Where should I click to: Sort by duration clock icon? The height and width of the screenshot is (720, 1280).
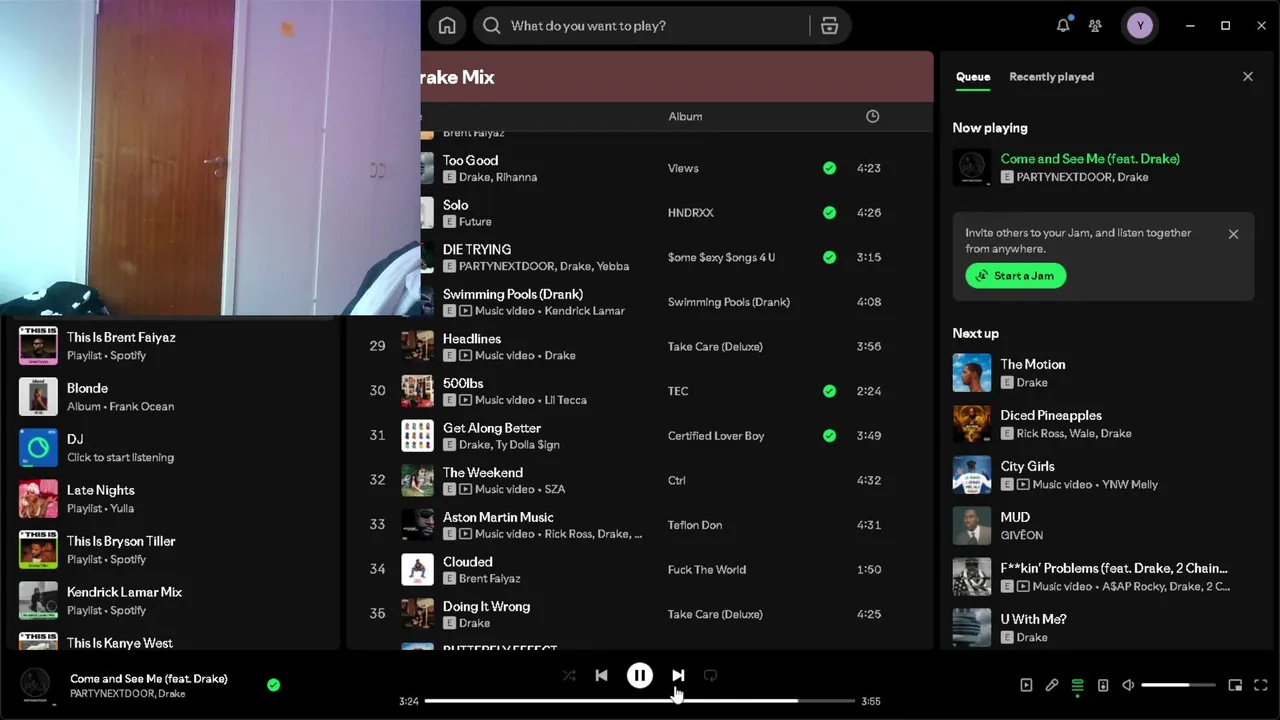[x=872, y=117]
